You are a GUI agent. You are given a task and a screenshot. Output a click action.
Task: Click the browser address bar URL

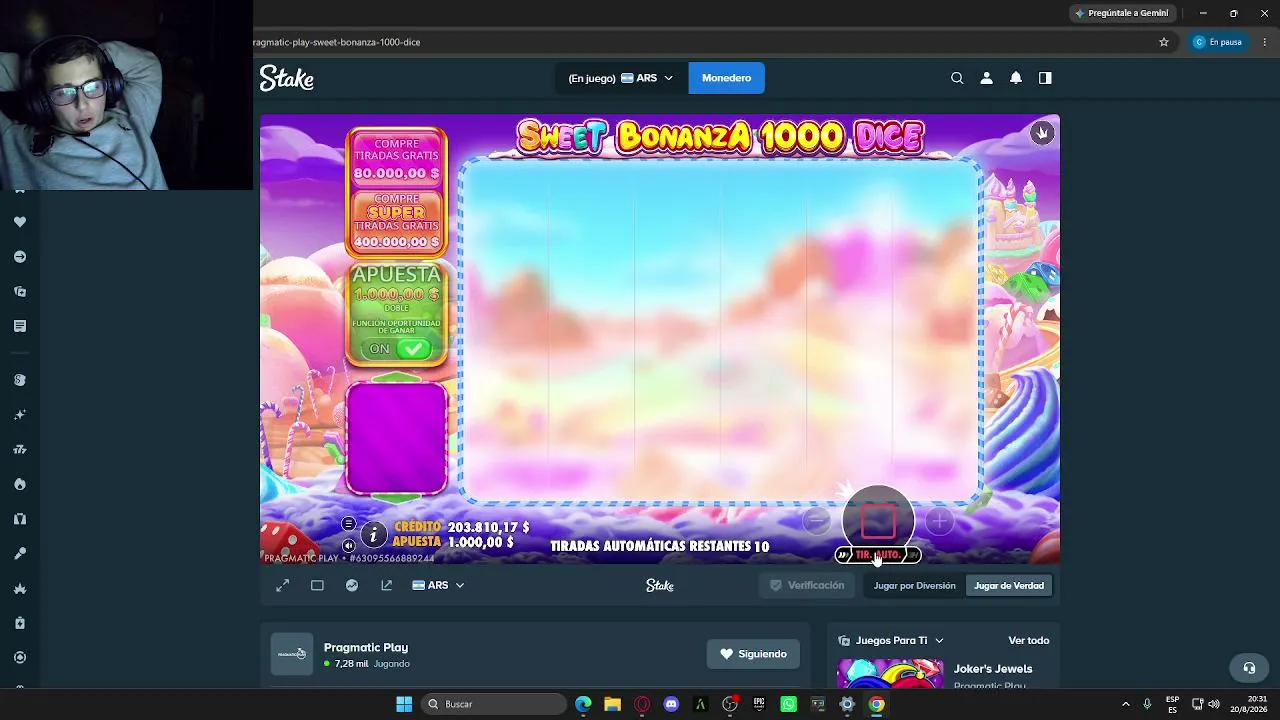337,42
